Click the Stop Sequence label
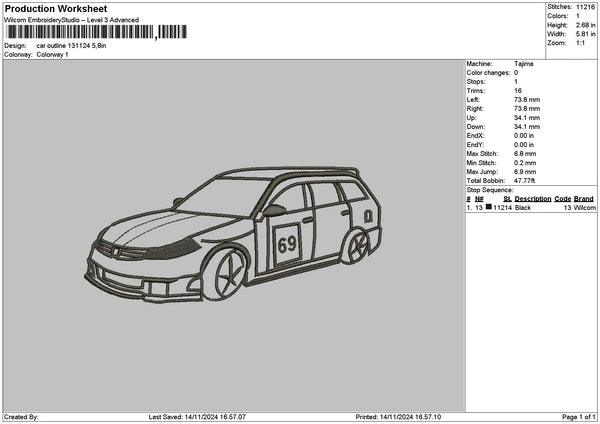Viewport: 600px width, 424px height. coord(487,187)
